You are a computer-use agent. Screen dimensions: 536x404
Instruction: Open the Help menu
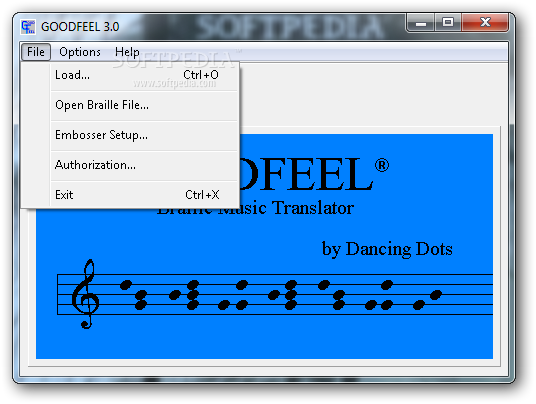pos(127,52)
